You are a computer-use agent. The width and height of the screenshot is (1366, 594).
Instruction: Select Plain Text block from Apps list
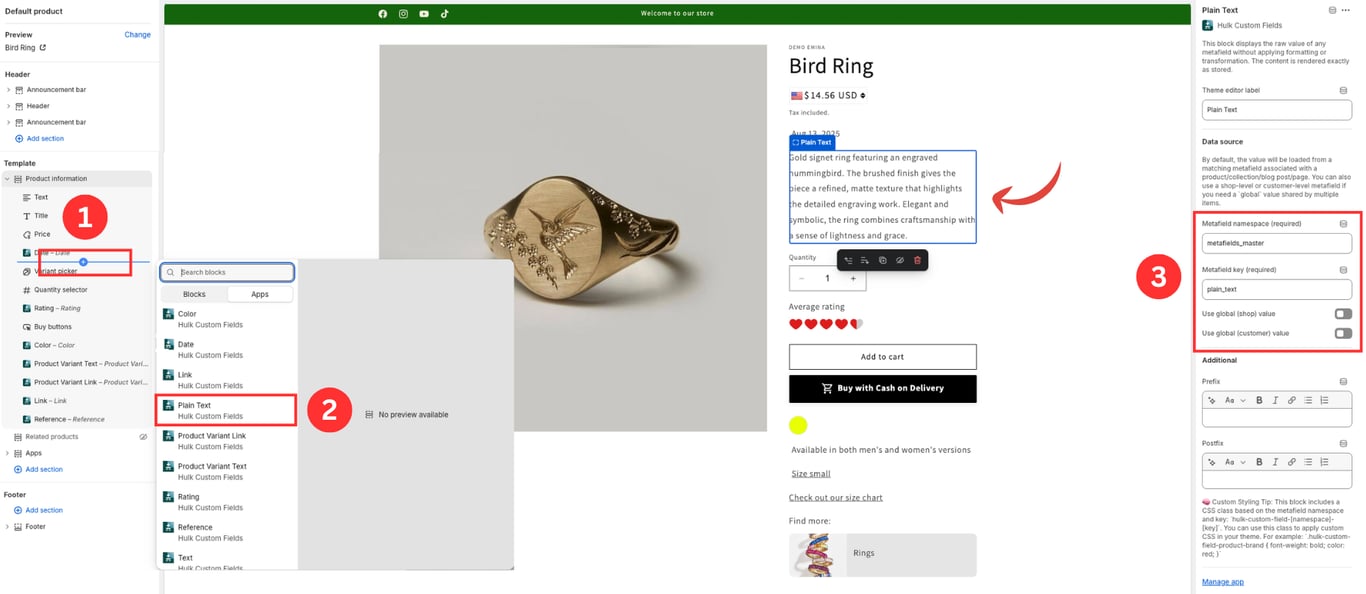pos(227,410)
